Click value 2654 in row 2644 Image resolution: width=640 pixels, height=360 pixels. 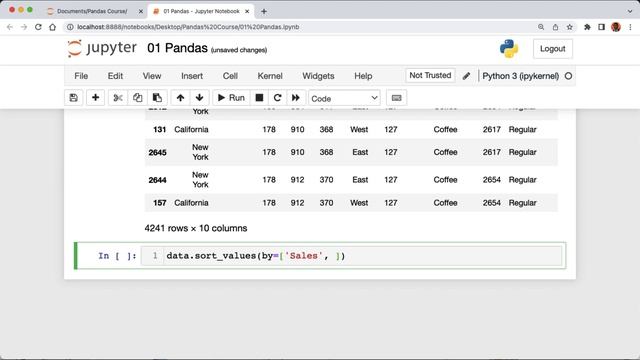[491, 180]
